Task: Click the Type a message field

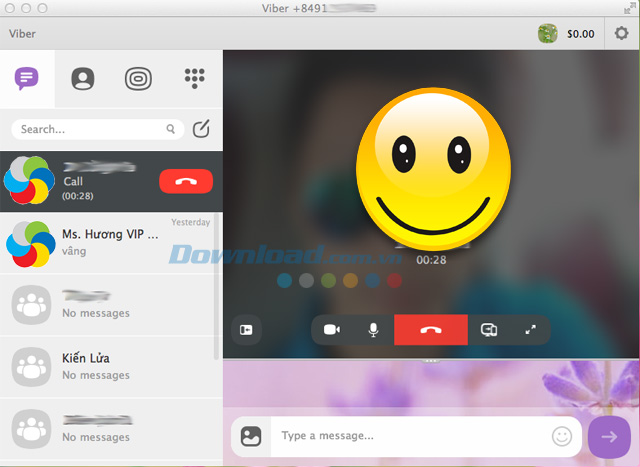Action: click(x=410, y=436)
